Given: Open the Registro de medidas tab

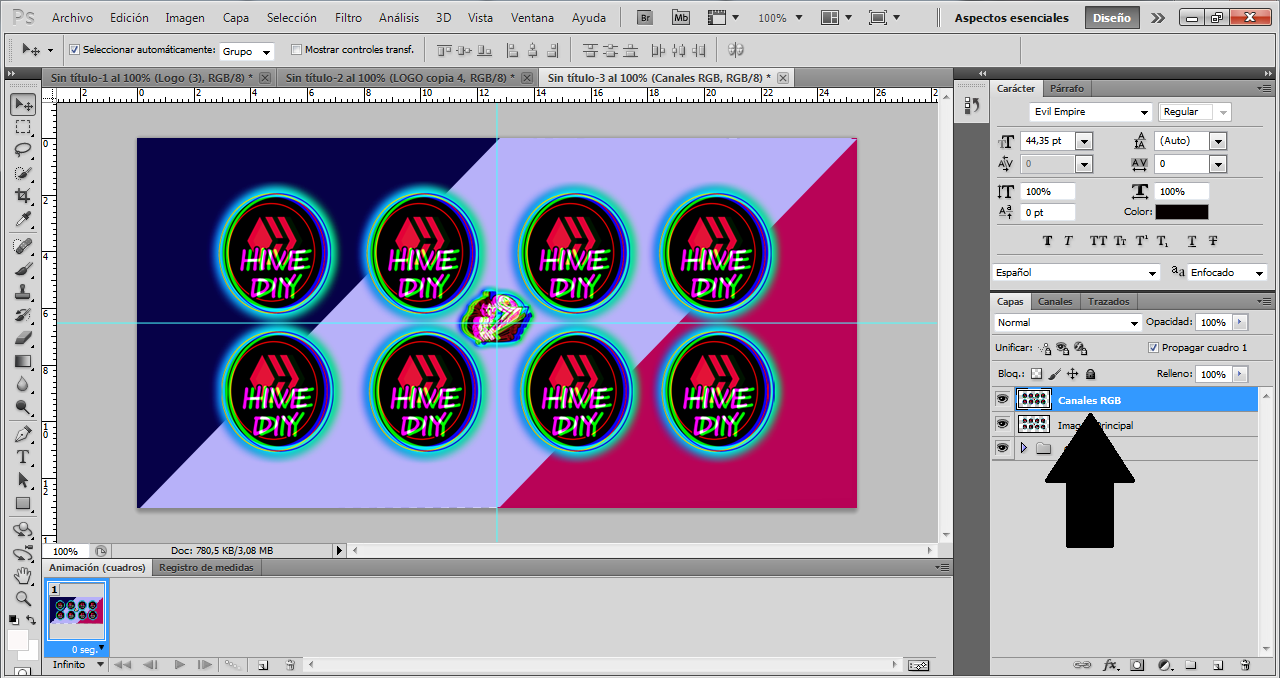Looking at the screenshot, I should coord(207,567).
